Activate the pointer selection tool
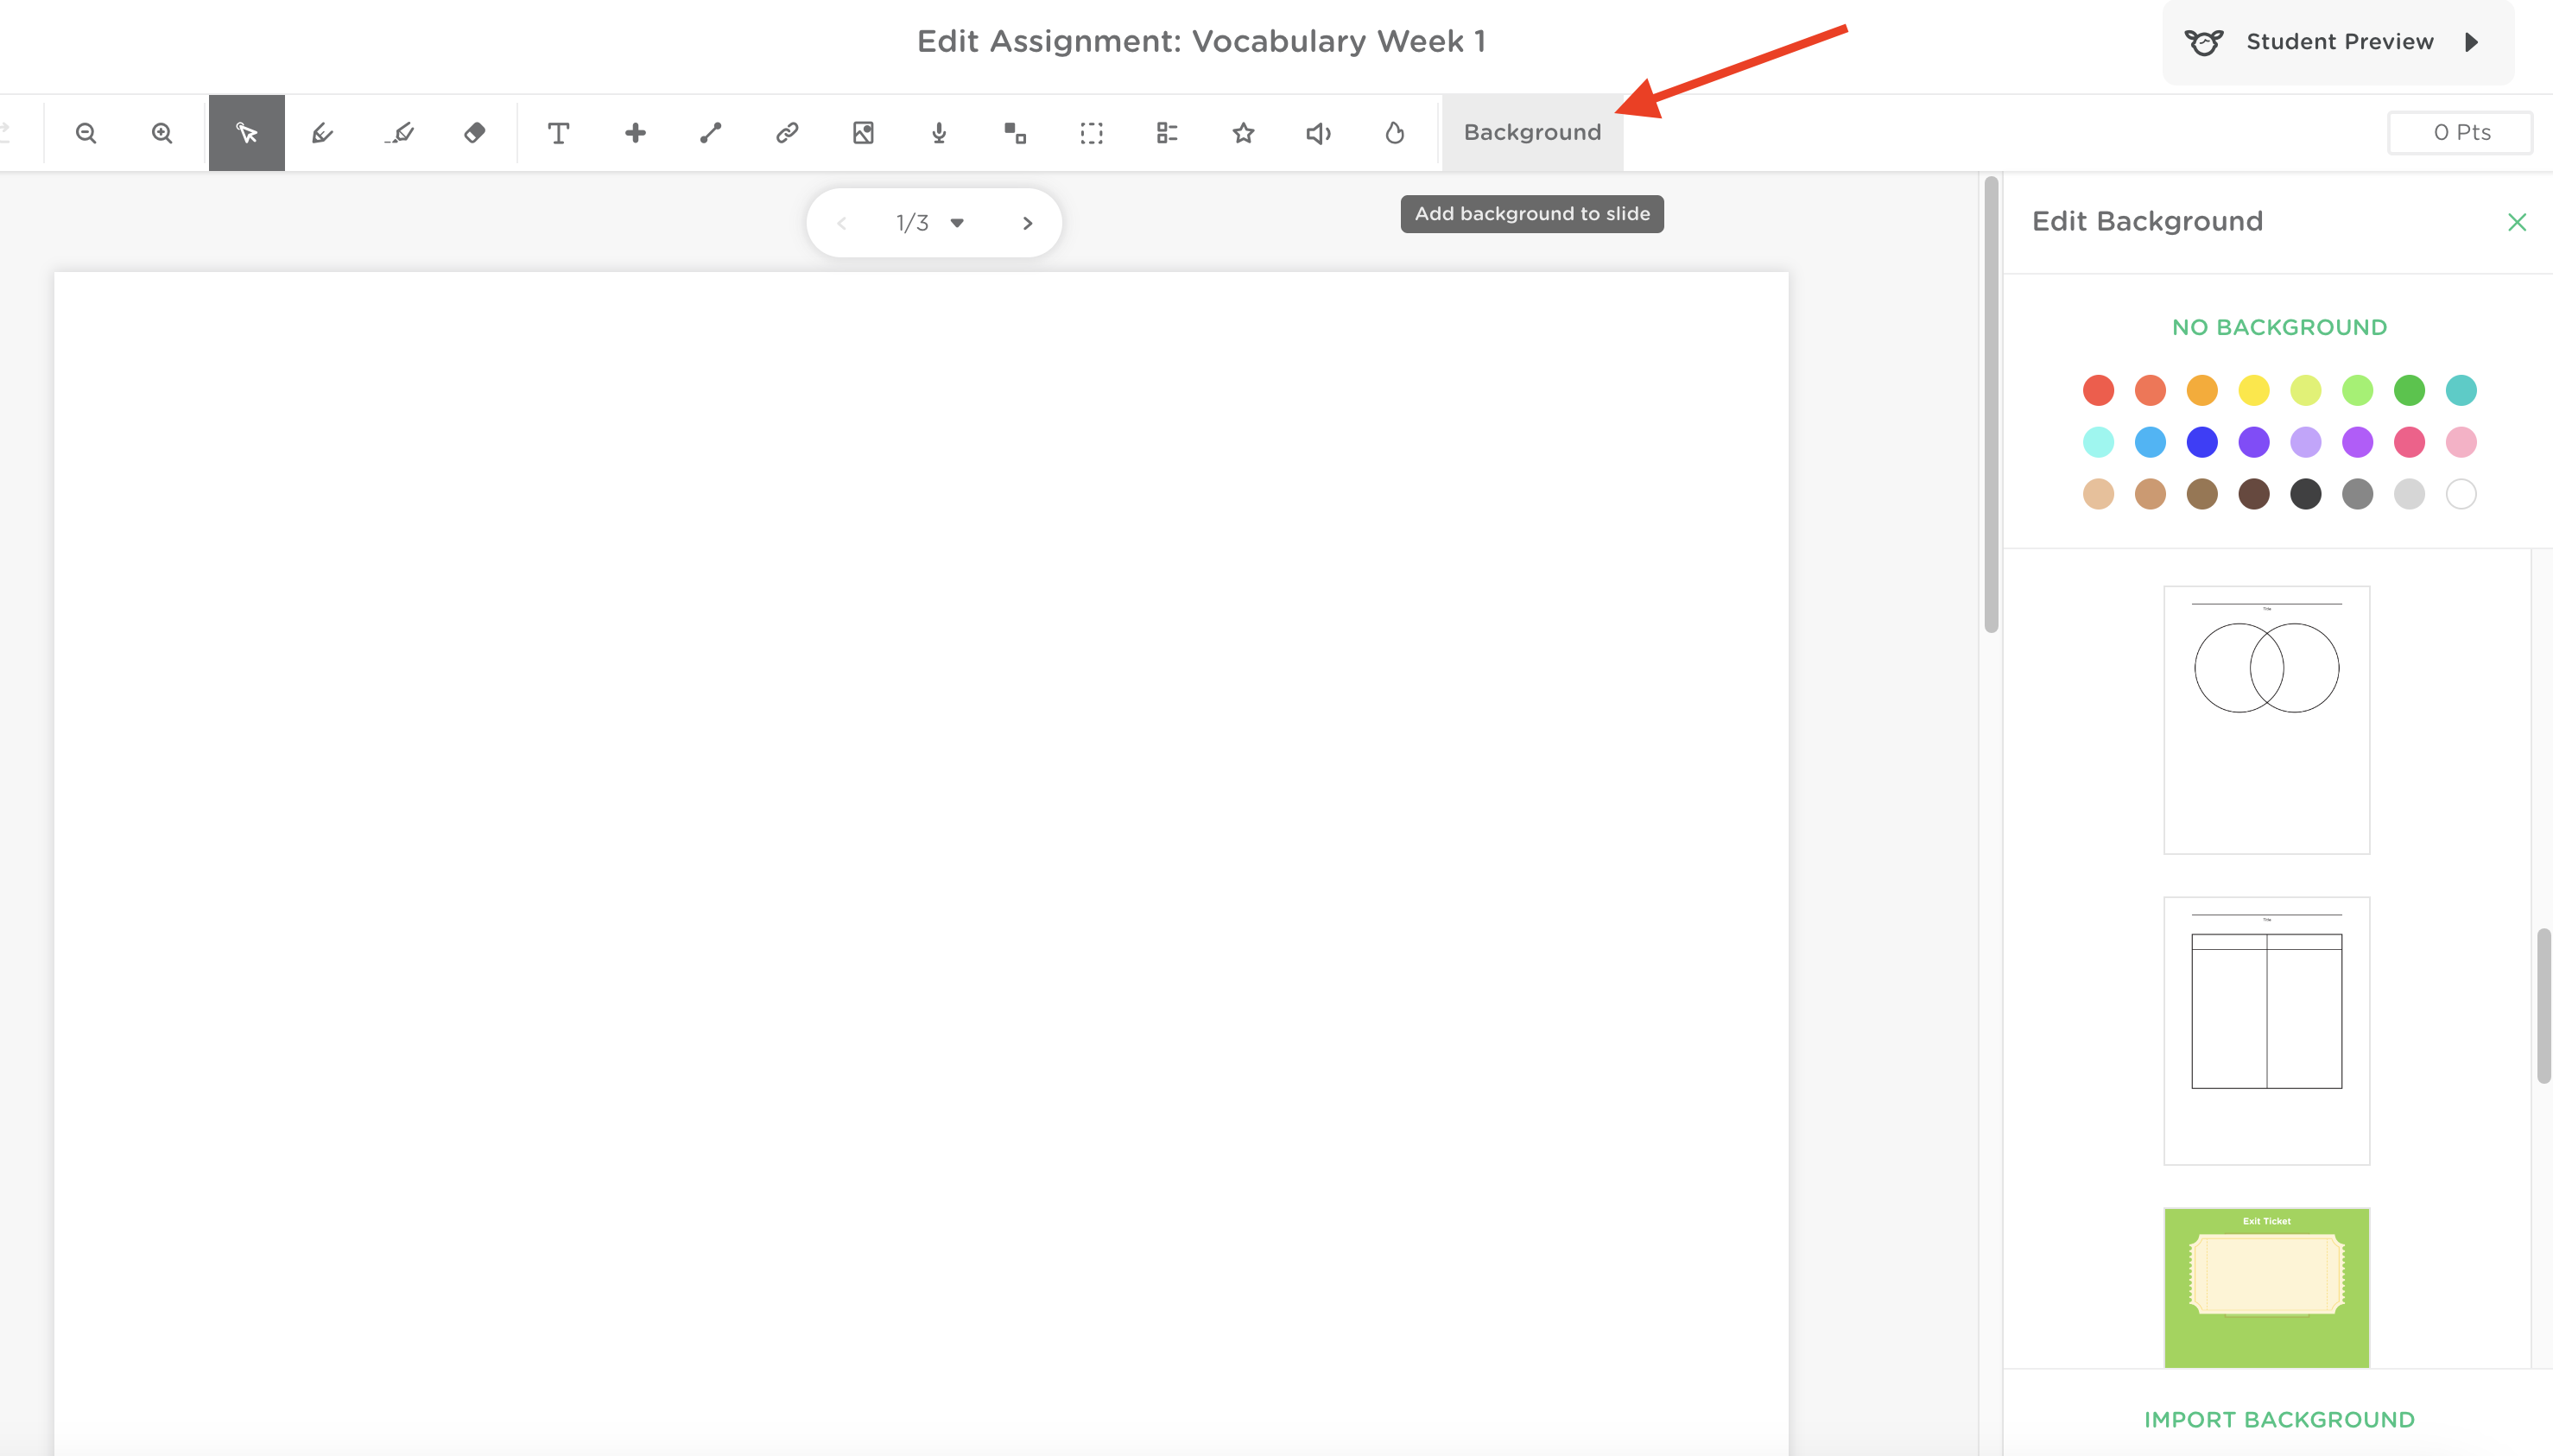The image size is (2553, 1456). click(247, 133)
